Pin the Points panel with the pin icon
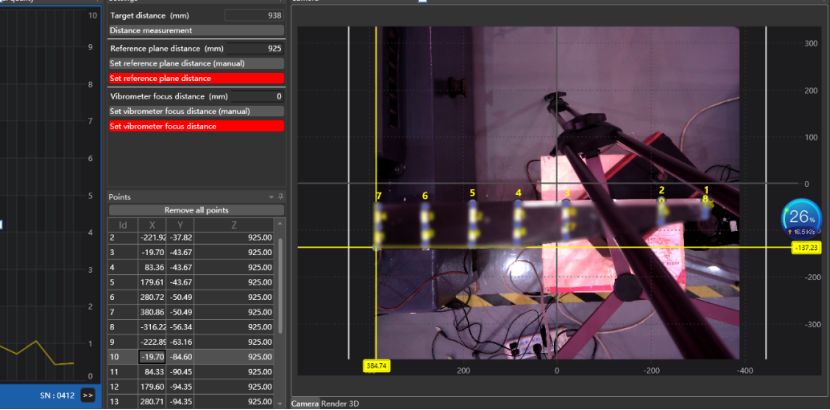The width and height of the screenshot is (830, 410). click(x=280, y=197)
